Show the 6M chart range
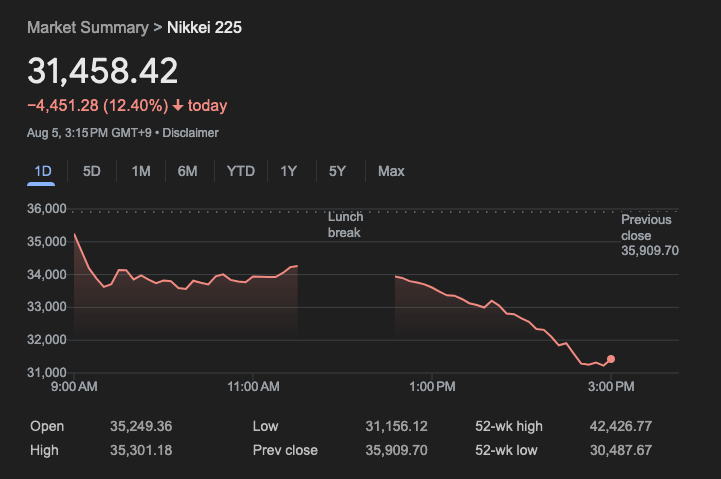This screenshot has height=479, width=721. point(187,171)
